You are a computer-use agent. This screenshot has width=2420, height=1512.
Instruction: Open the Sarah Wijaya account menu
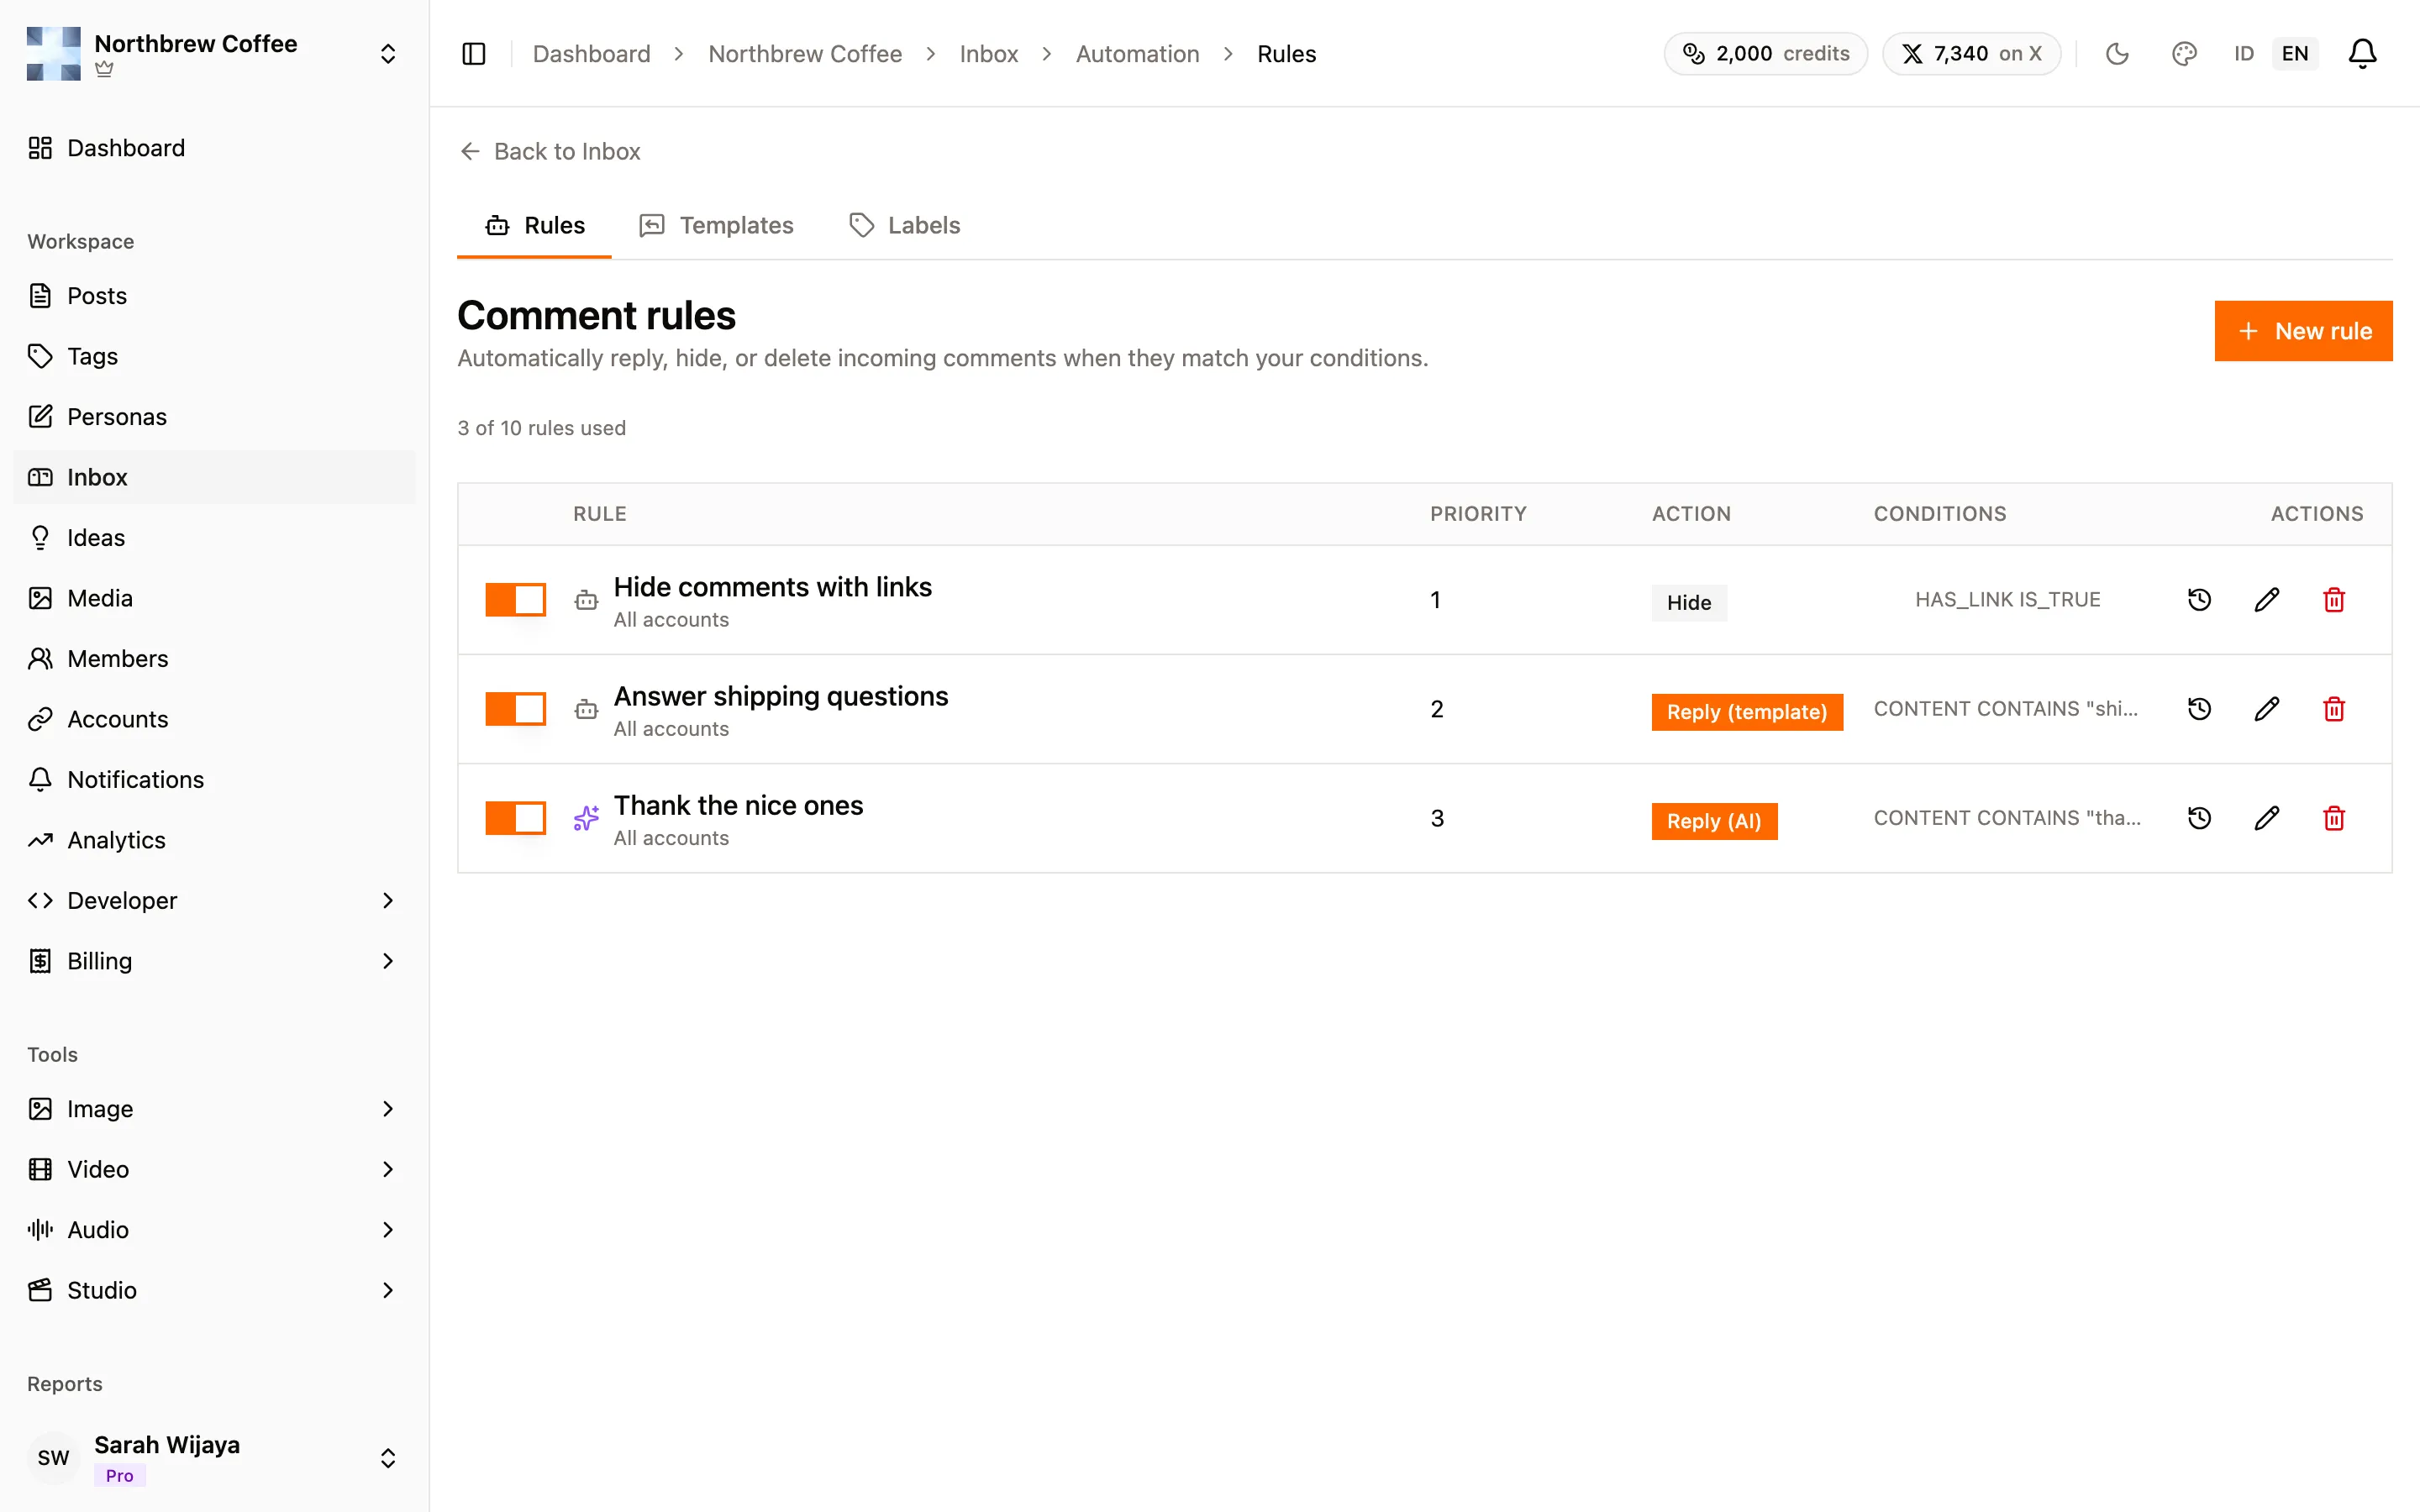click(214, 1458)
